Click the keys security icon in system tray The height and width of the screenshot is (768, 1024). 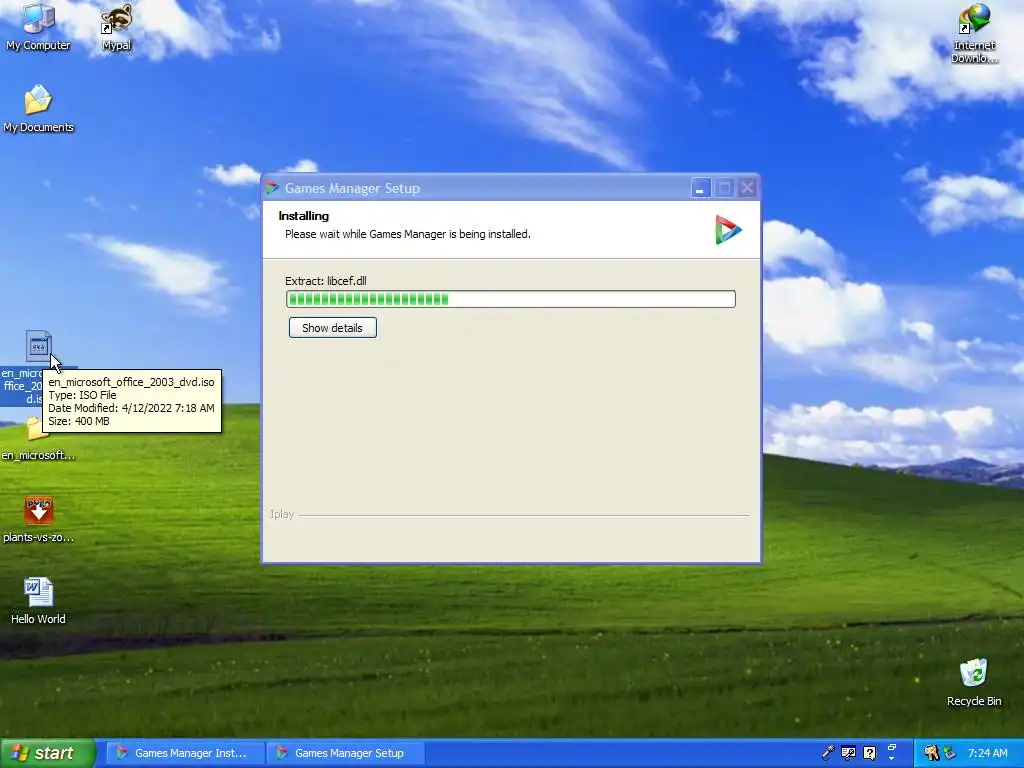click(x=932, y=753)
